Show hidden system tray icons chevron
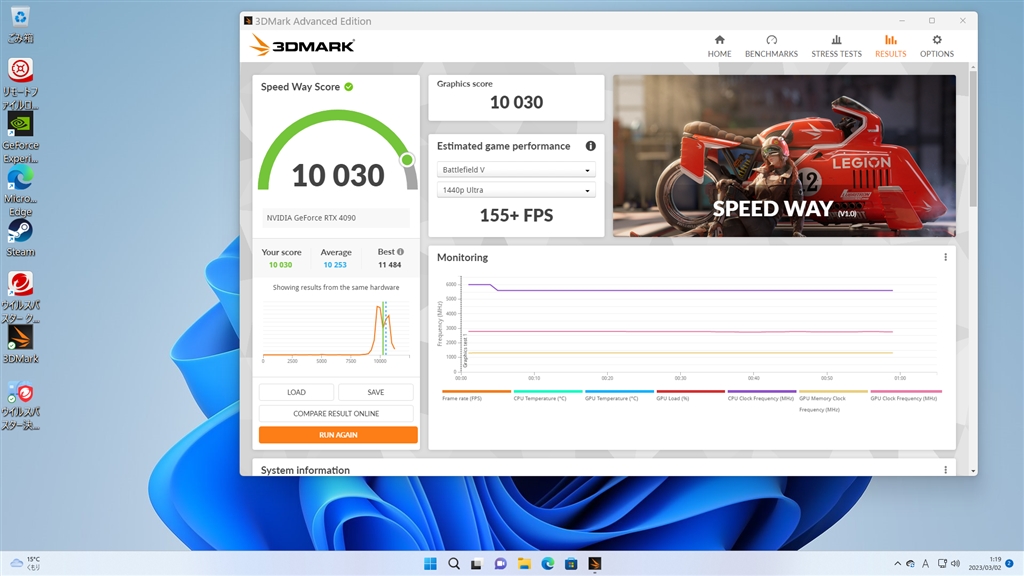The height and width of the screenshot is (576, 1024). 897,564
